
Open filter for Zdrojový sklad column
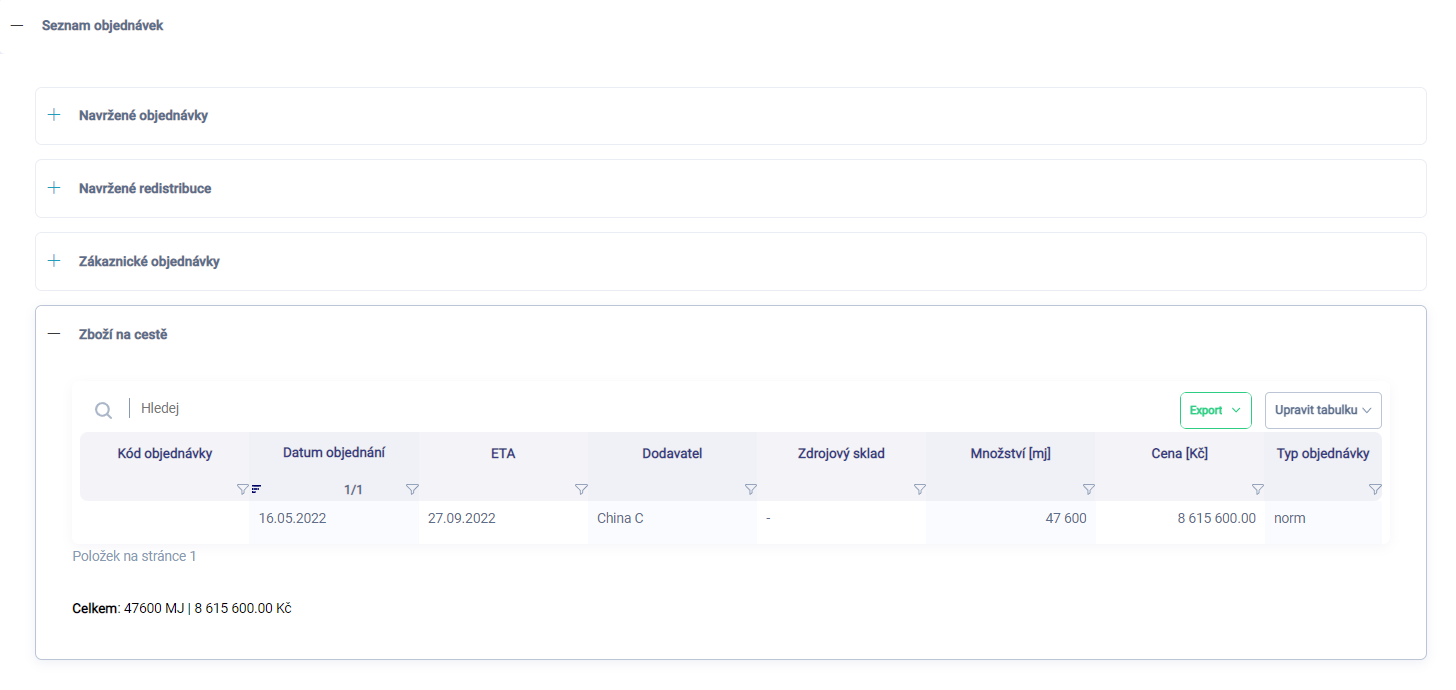919,489
